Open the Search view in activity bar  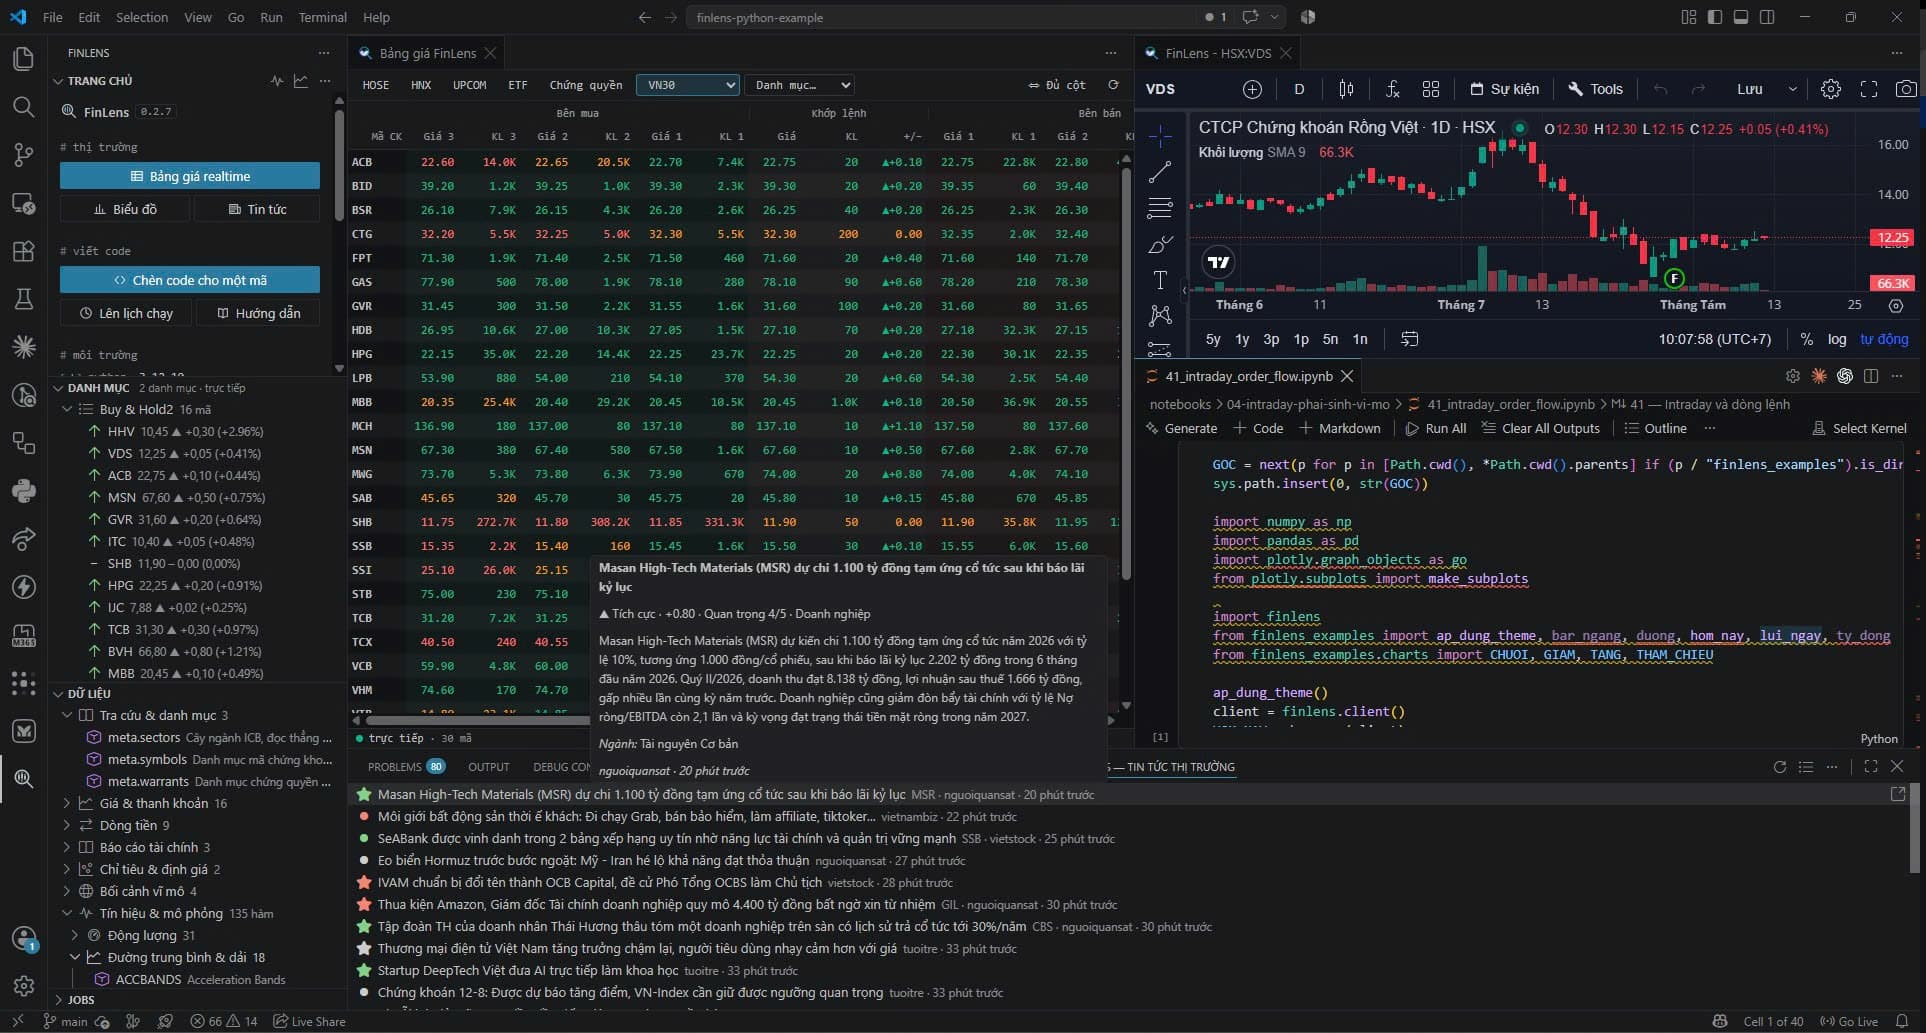(x=23, y=107)
